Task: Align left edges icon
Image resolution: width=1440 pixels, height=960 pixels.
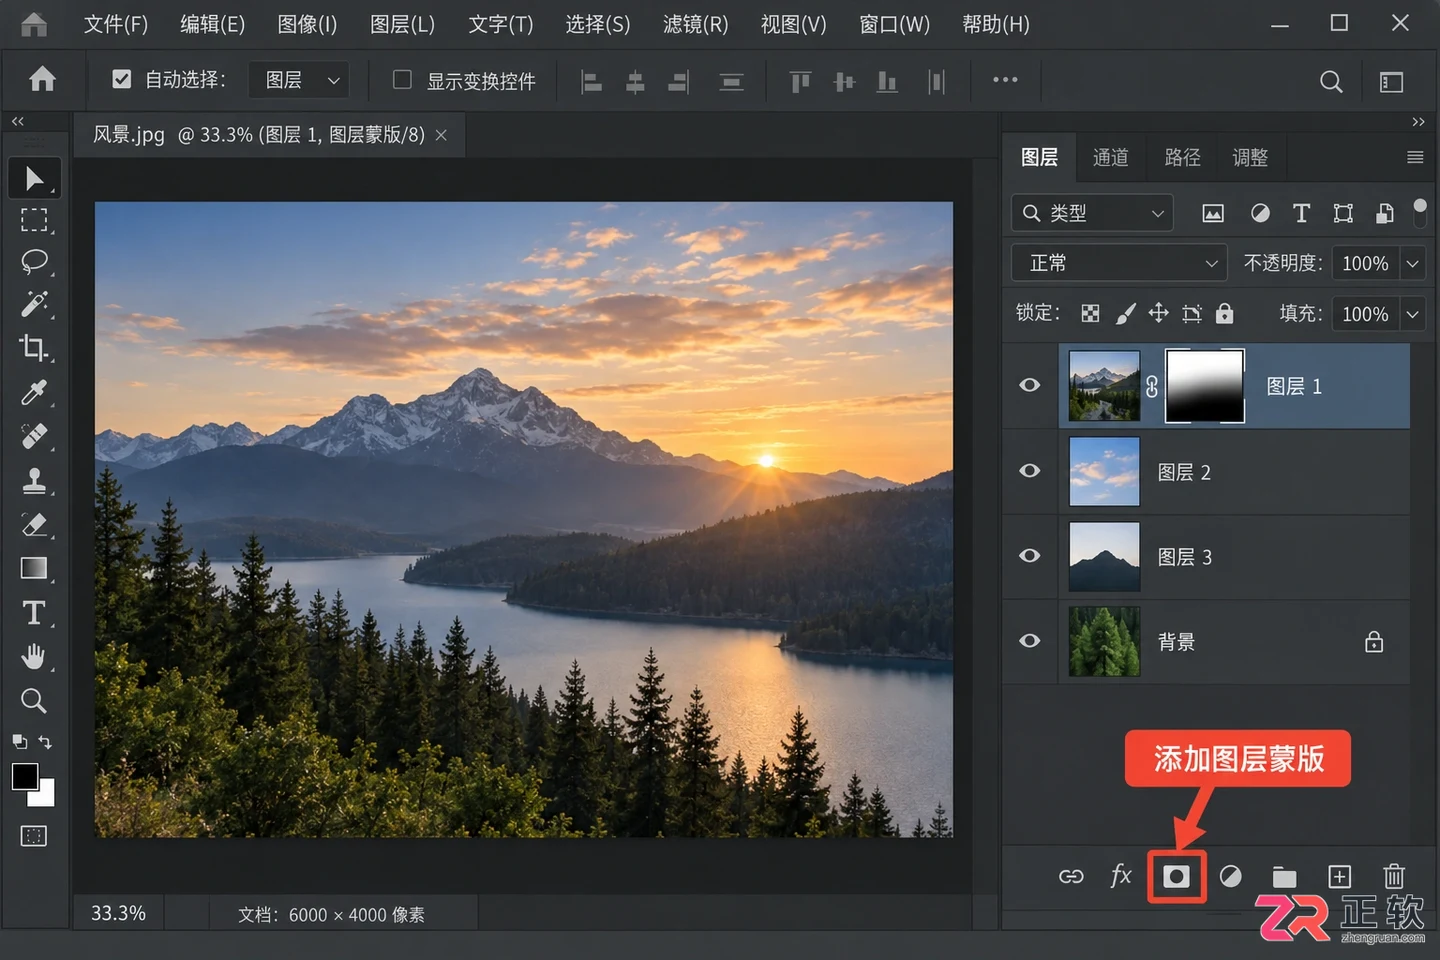Action: (592, 82)
